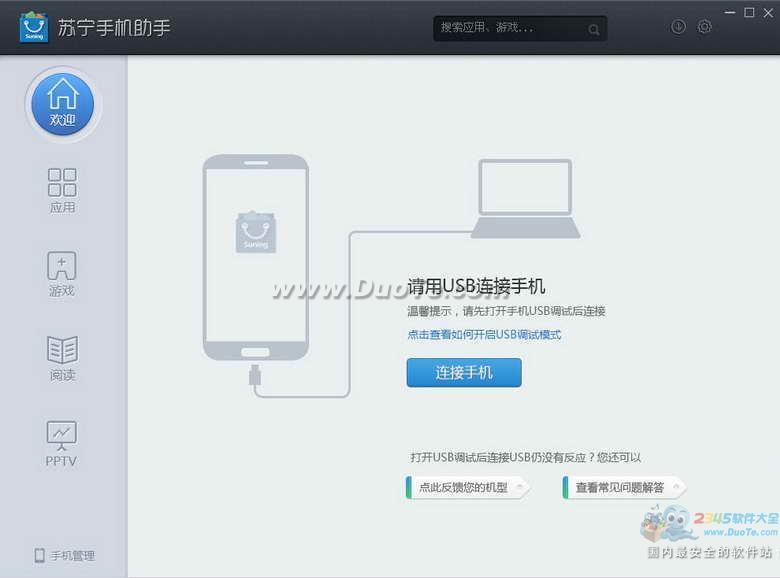Screen dimensions: 780x578
Task: Minimize the 苏宁手机助手 window
Action: coord(730,12)
